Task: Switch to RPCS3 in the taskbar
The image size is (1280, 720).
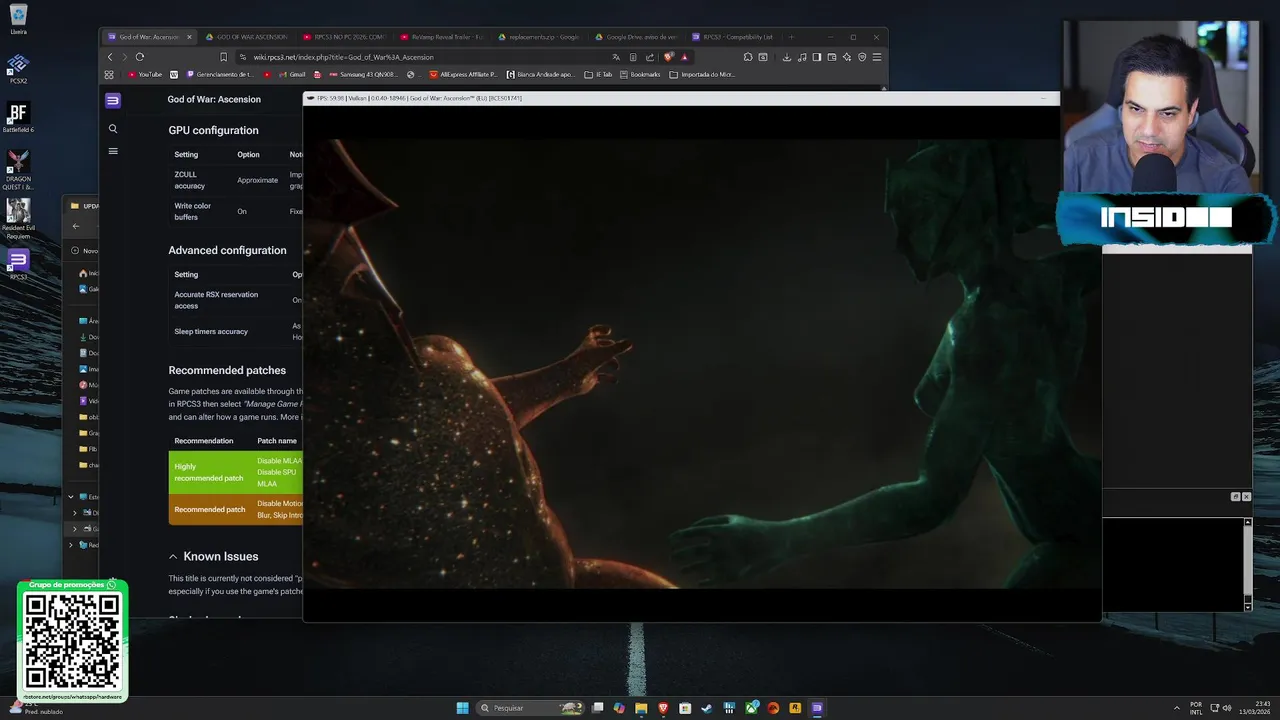Action: (817, 708)
